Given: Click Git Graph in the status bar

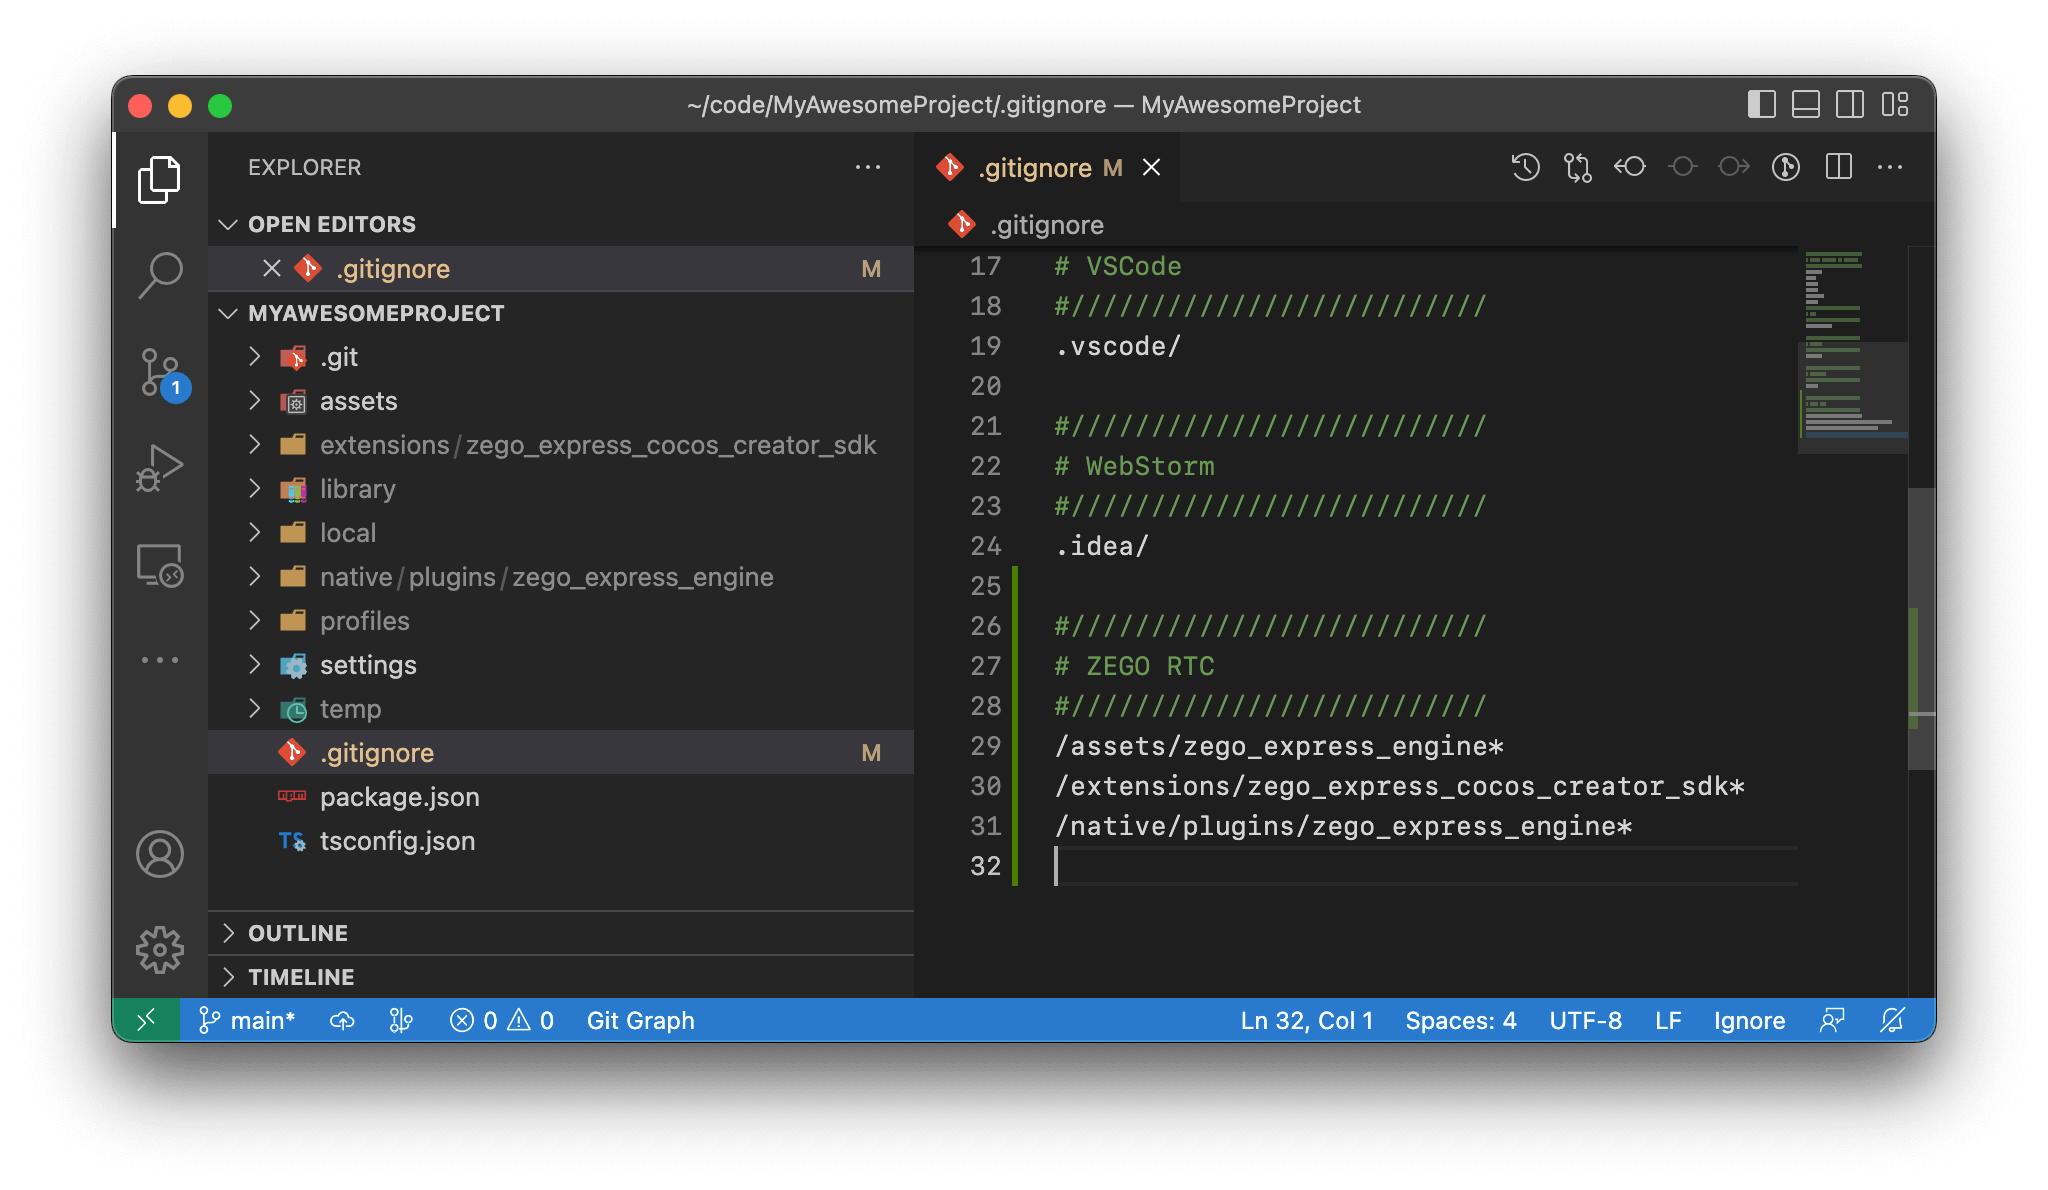Looking at the screenshot, I should [x=640, y=1020].
